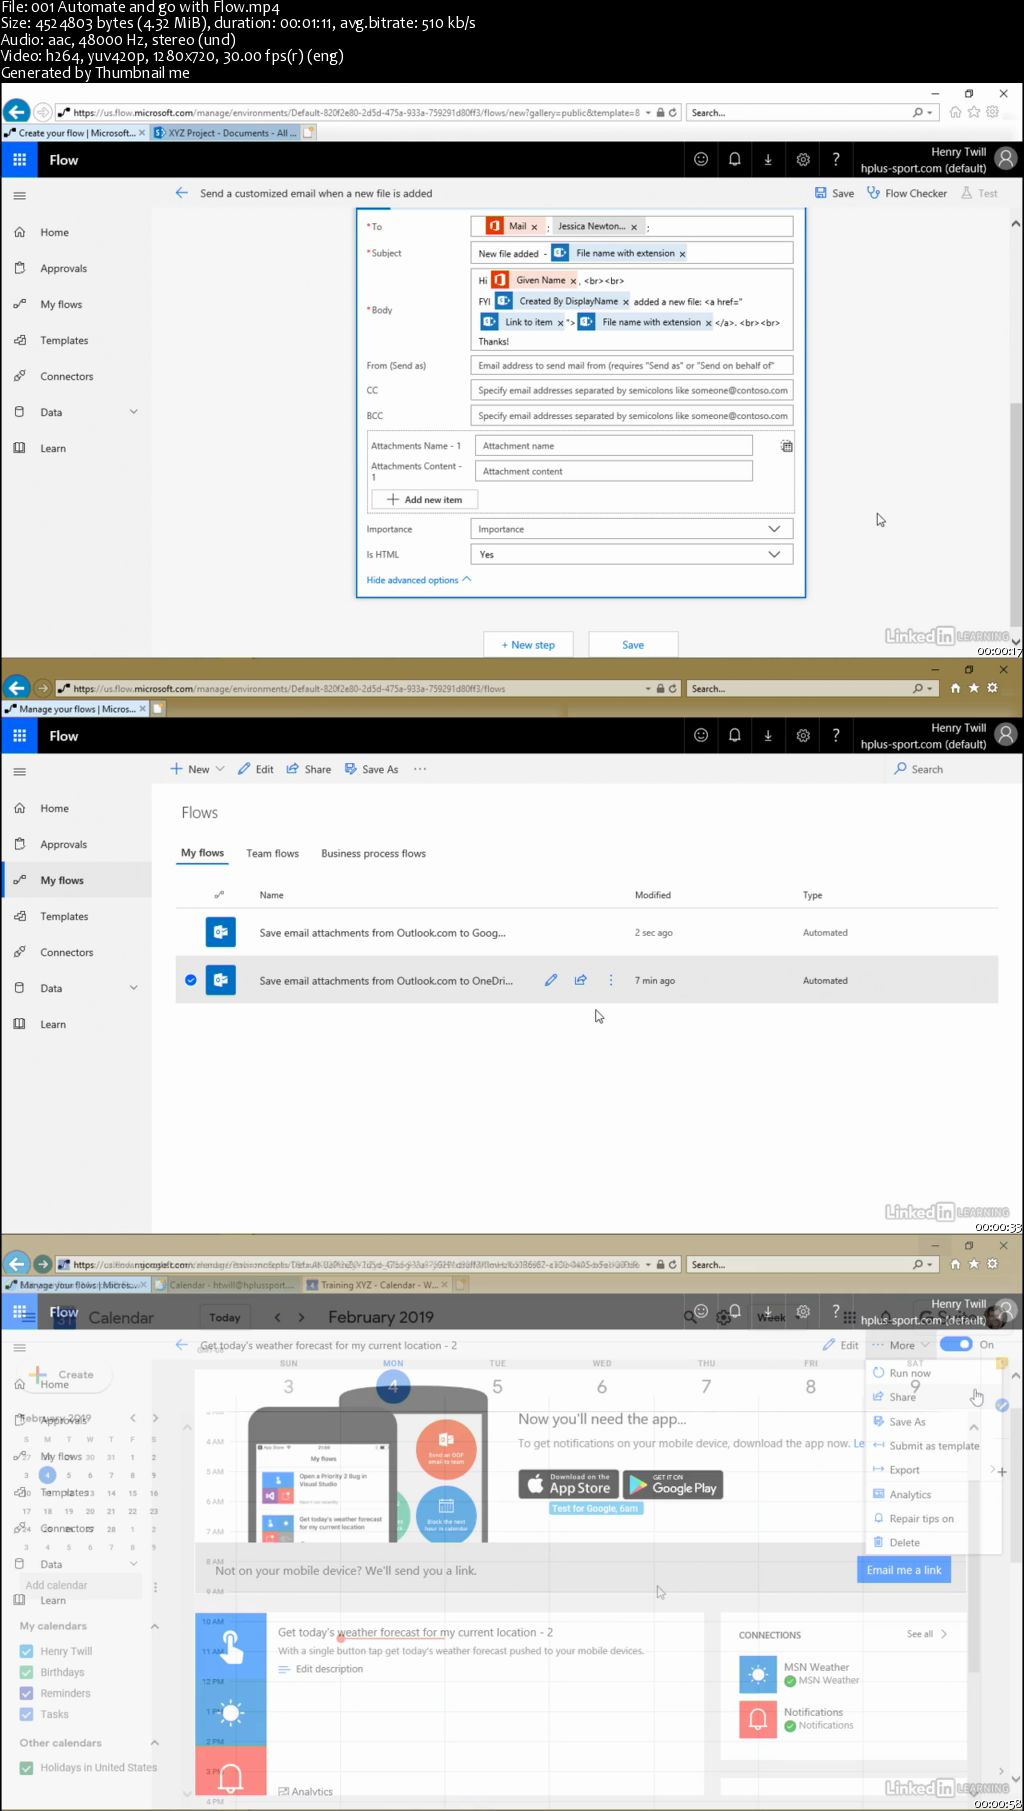Click in the Attachment name input field
Screen dimensions: 1024x1811
click(x=613, y=446)
